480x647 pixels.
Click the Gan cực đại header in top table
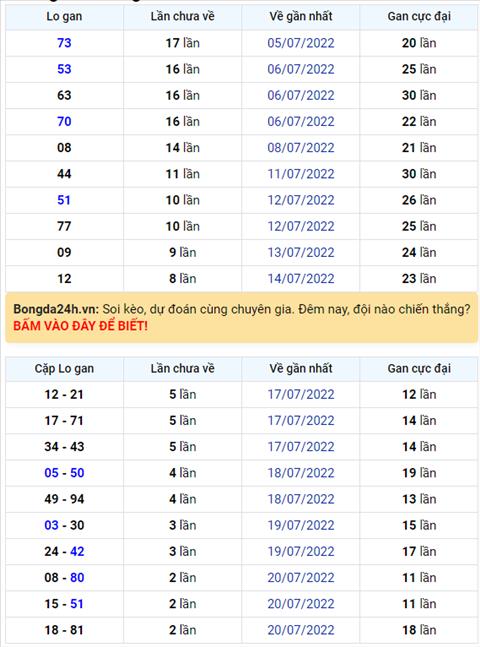pos(419,17)
